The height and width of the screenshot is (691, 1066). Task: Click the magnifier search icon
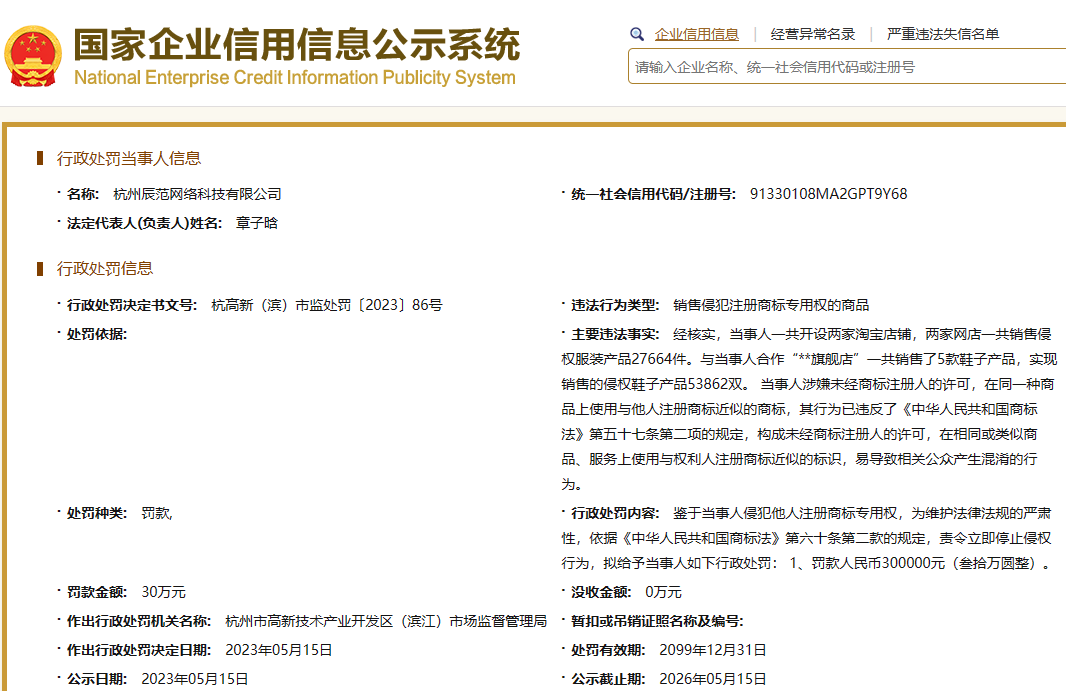(x=637, y=34)
